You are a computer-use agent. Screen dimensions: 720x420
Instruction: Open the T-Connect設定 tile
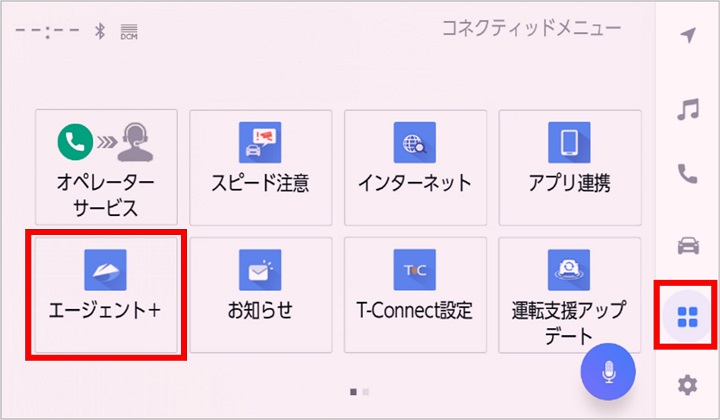coord(415,294)
